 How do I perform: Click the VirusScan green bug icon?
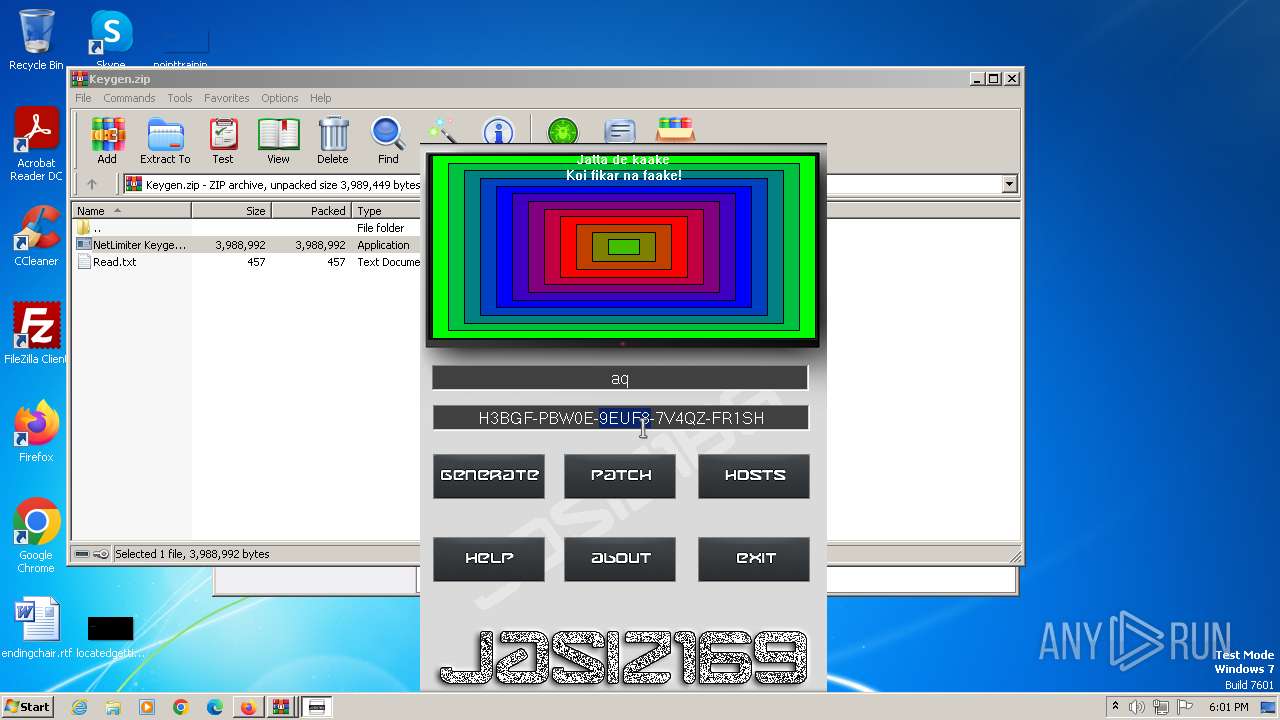[563, 131]
